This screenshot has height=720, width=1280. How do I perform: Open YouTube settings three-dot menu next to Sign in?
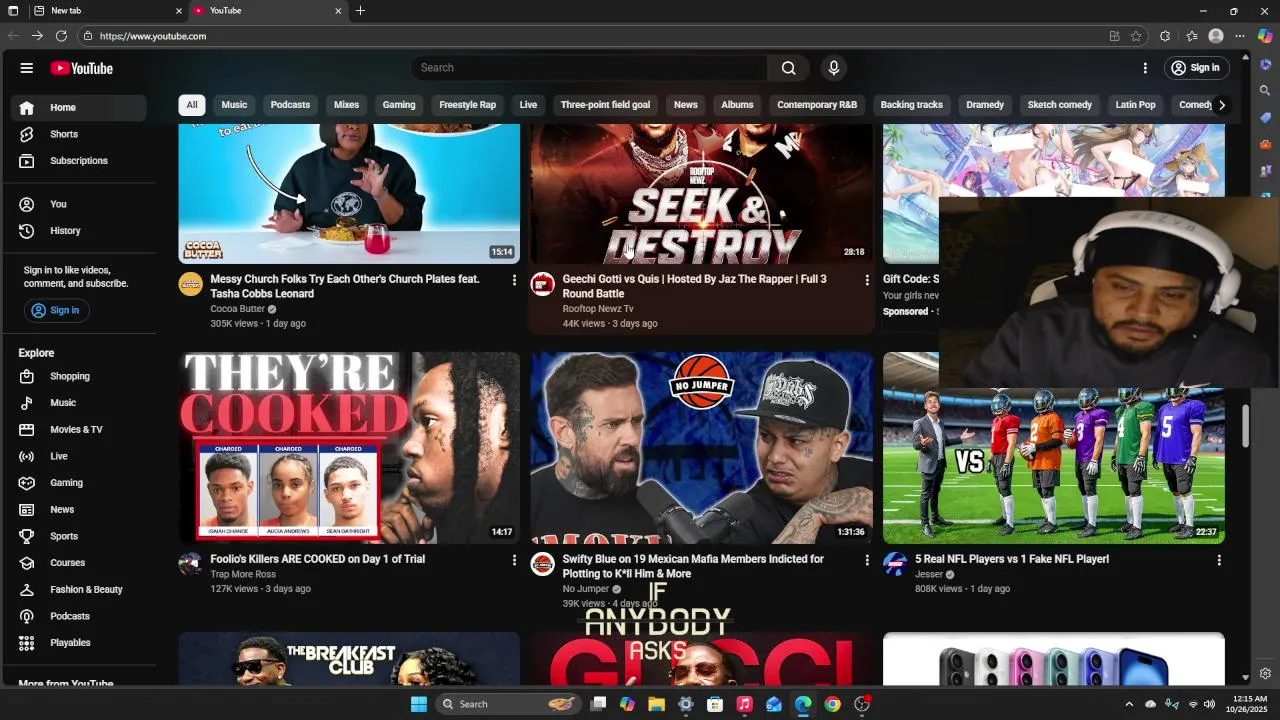(1145, 68)
